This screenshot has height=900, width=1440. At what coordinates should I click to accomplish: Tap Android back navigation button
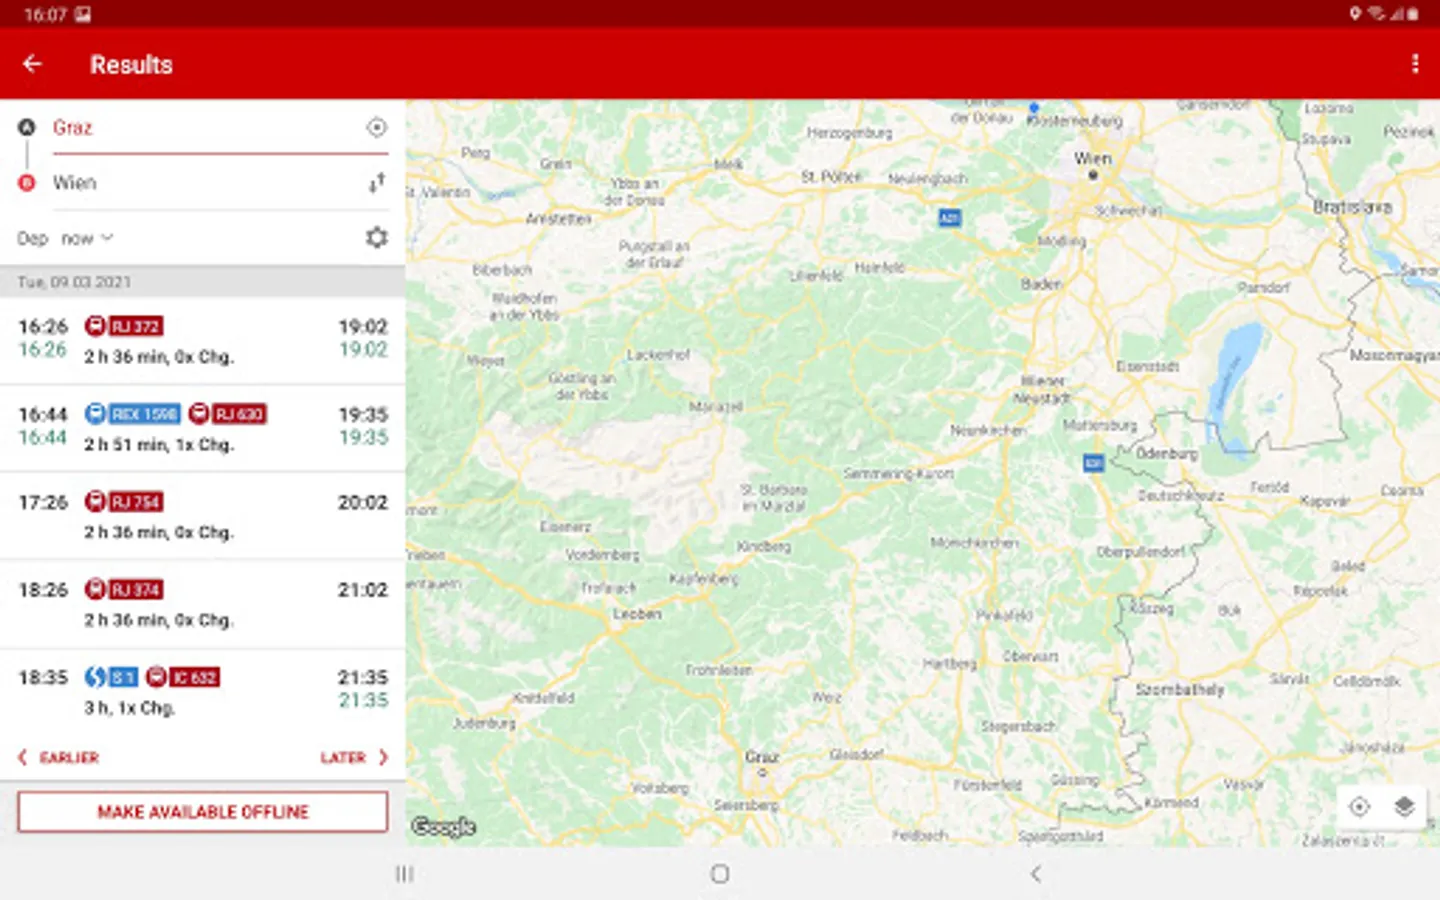(x=1036, y=874)
